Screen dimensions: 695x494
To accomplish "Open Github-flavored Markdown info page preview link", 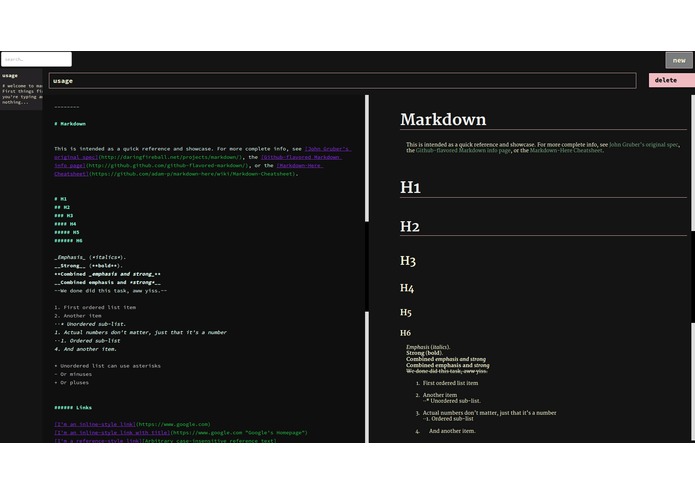I will (x=463, y=150).
